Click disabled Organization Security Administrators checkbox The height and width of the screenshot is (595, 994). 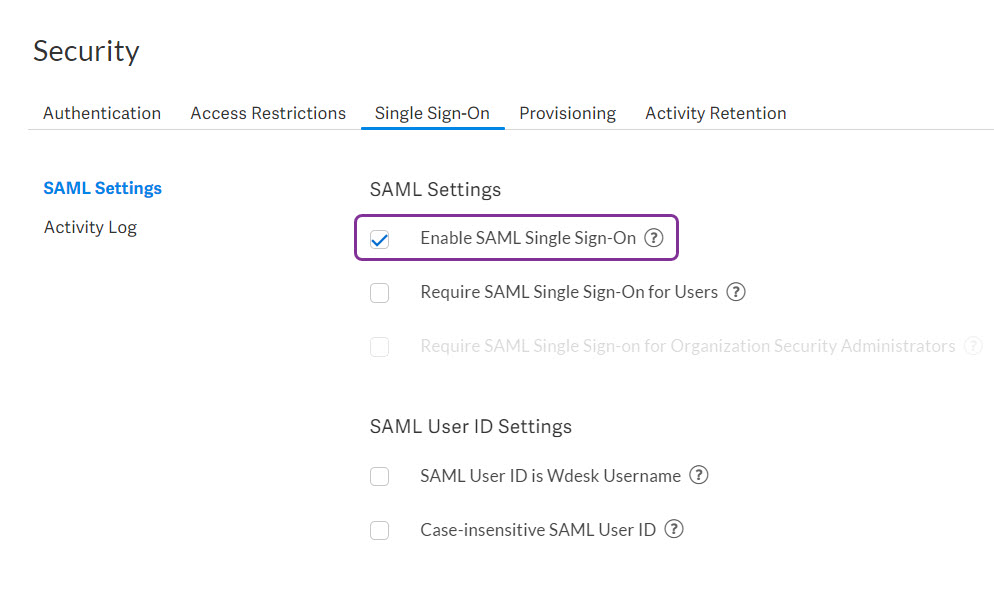[x=380, y=347]
